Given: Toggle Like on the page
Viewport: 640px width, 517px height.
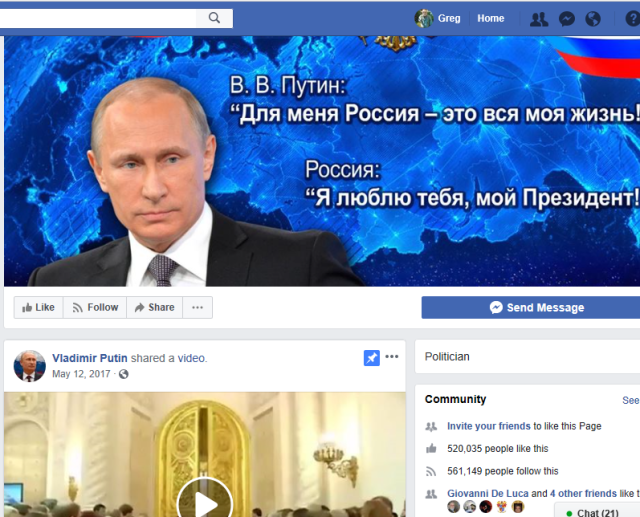Looking at the screenshot, I should 38,307.
